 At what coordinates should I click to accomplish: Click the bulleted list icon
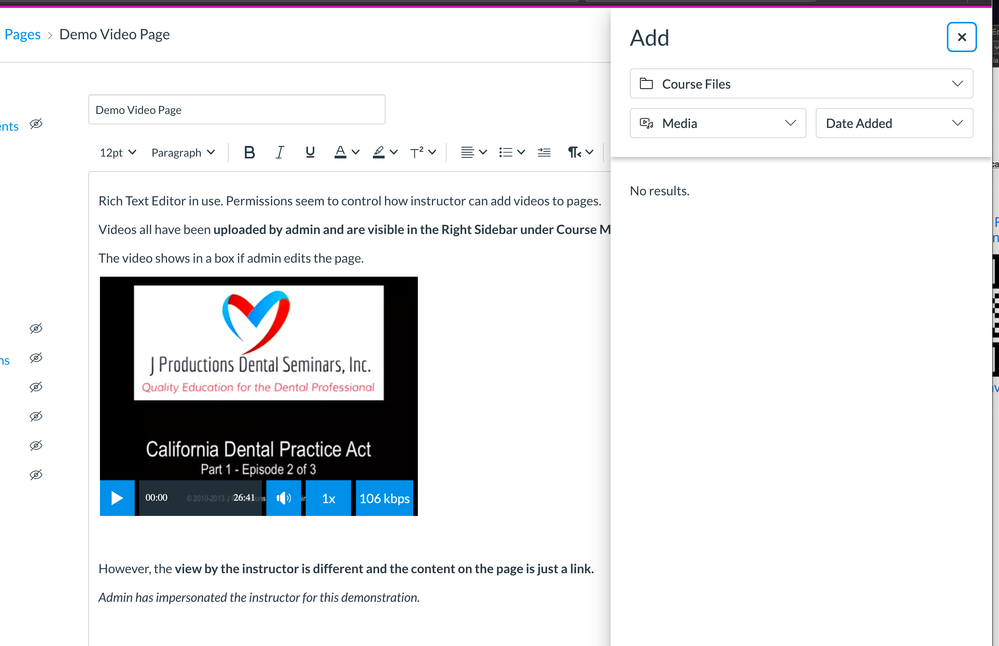coord(506,152)
